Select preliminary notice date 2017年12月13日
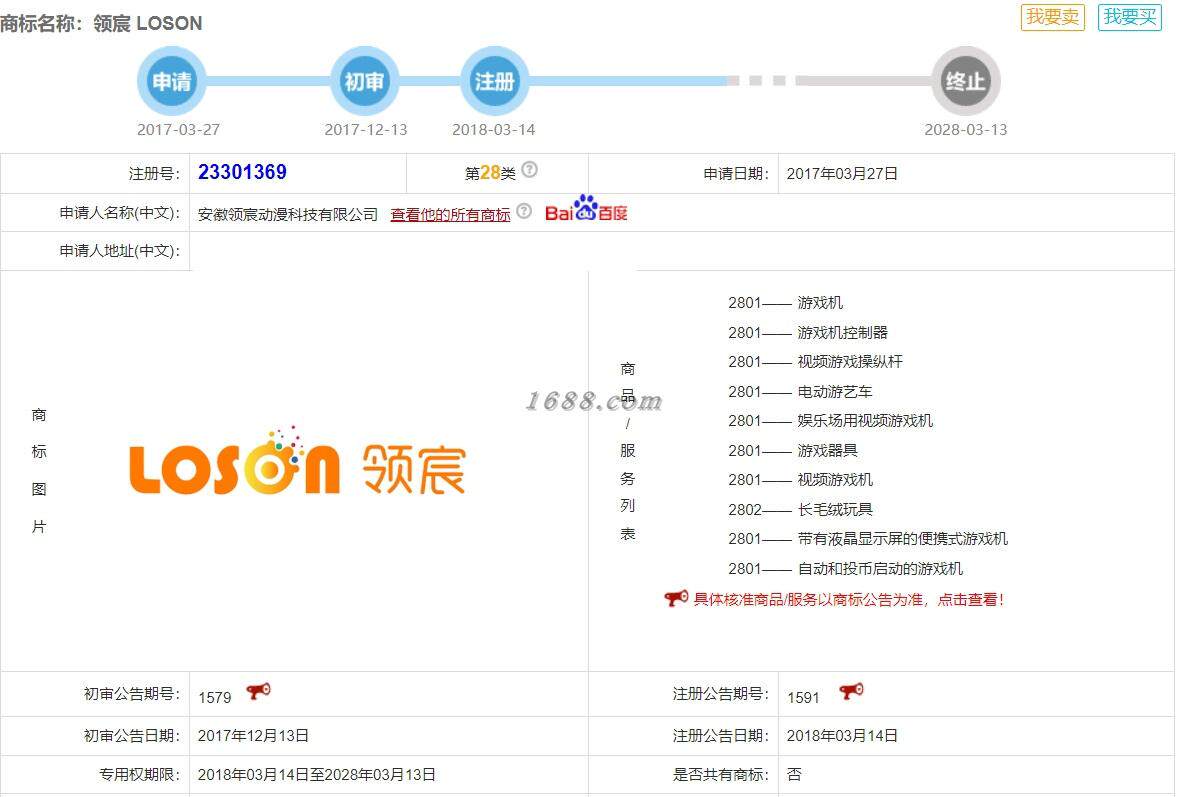 (x=253, y=736)
